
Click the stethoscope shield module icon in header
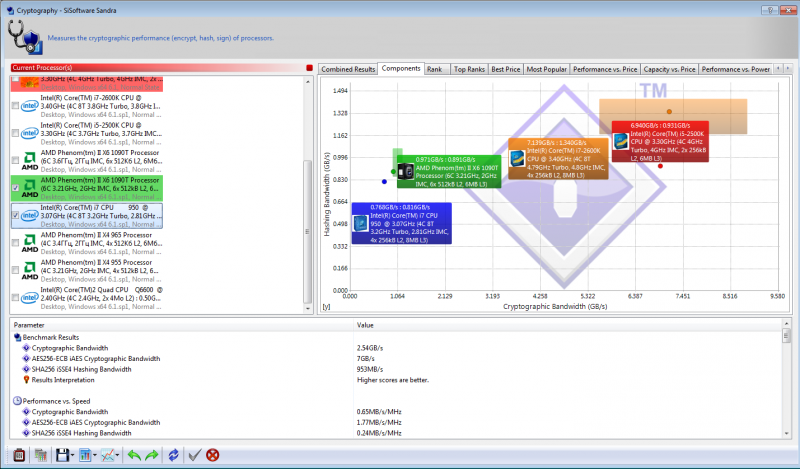click(x=25, y=37)
